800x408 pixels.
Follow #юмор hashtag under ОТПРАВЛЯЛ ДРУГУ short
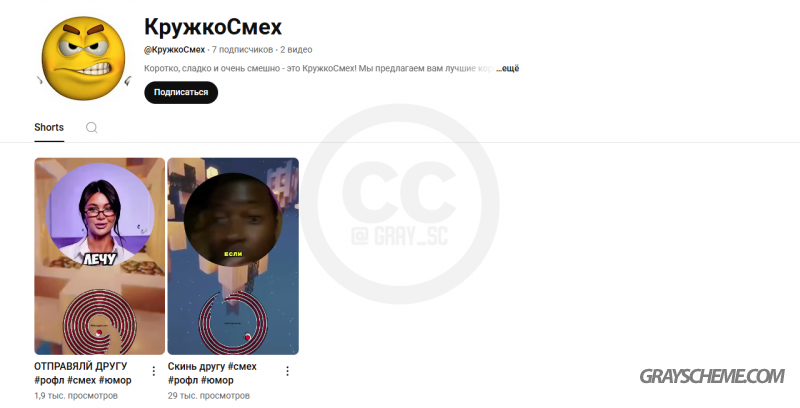click(115, 380)
